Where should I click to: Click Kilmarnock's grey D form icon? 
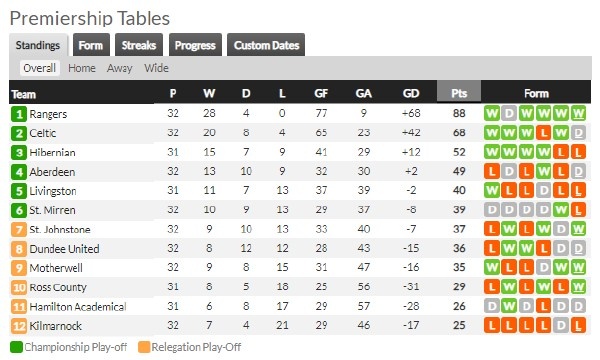pyautogui.click(x=561, y=326)
